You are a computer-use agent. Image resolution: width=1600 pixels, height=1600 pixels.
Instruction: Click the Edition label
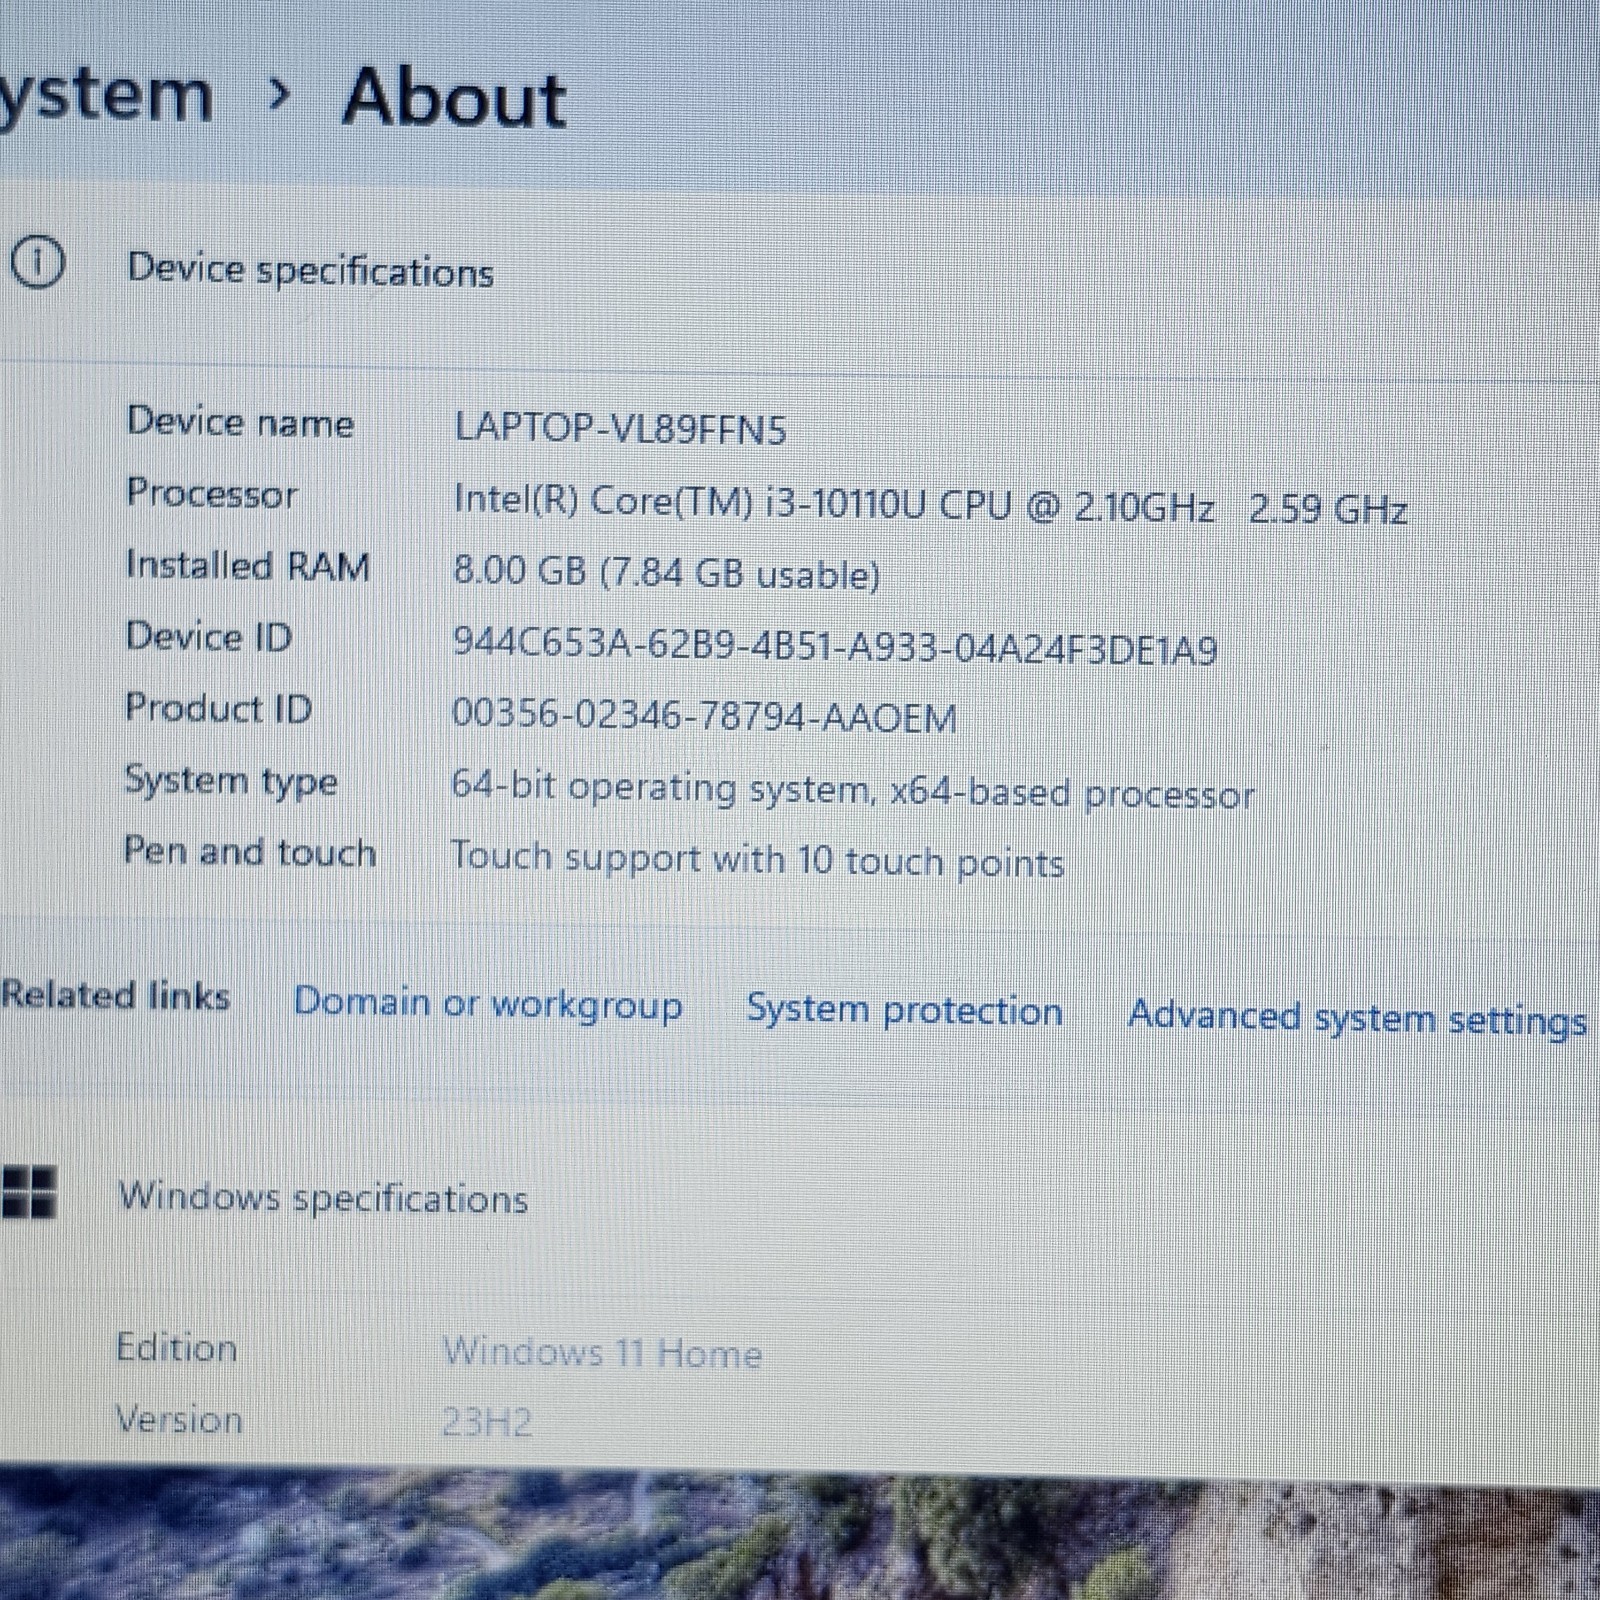click(177, 1348)
